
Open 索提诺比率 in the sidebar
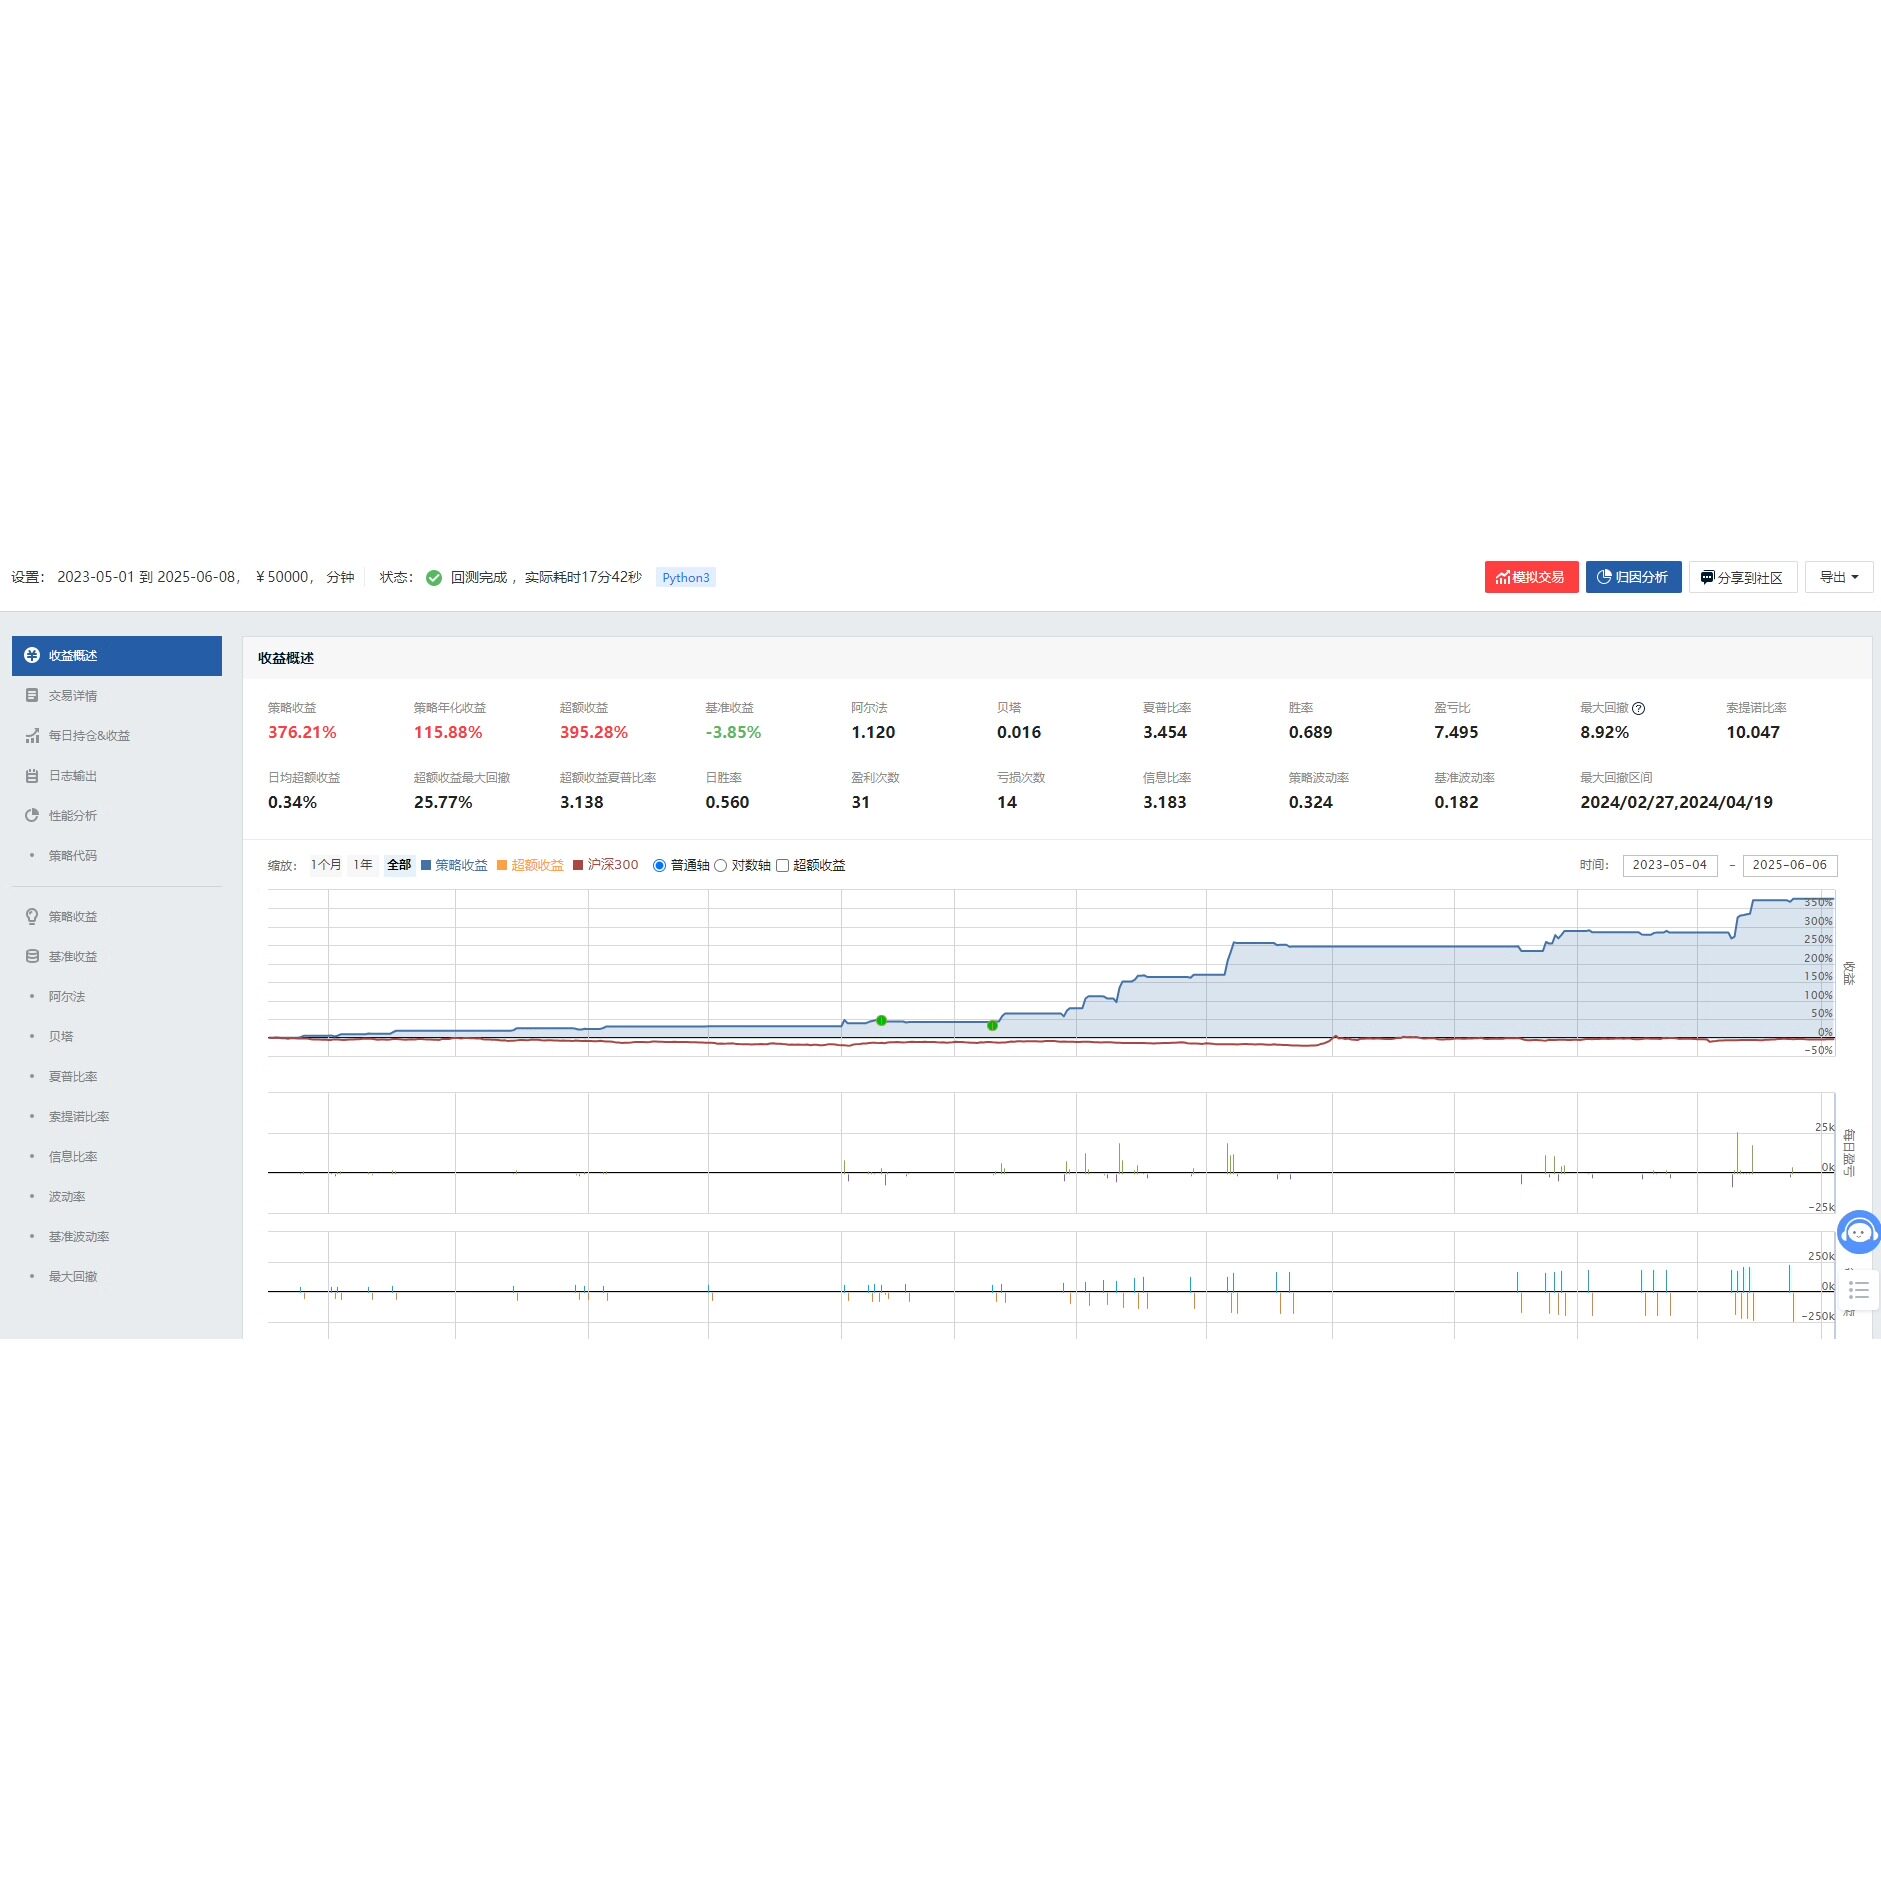coord(79,1117)
